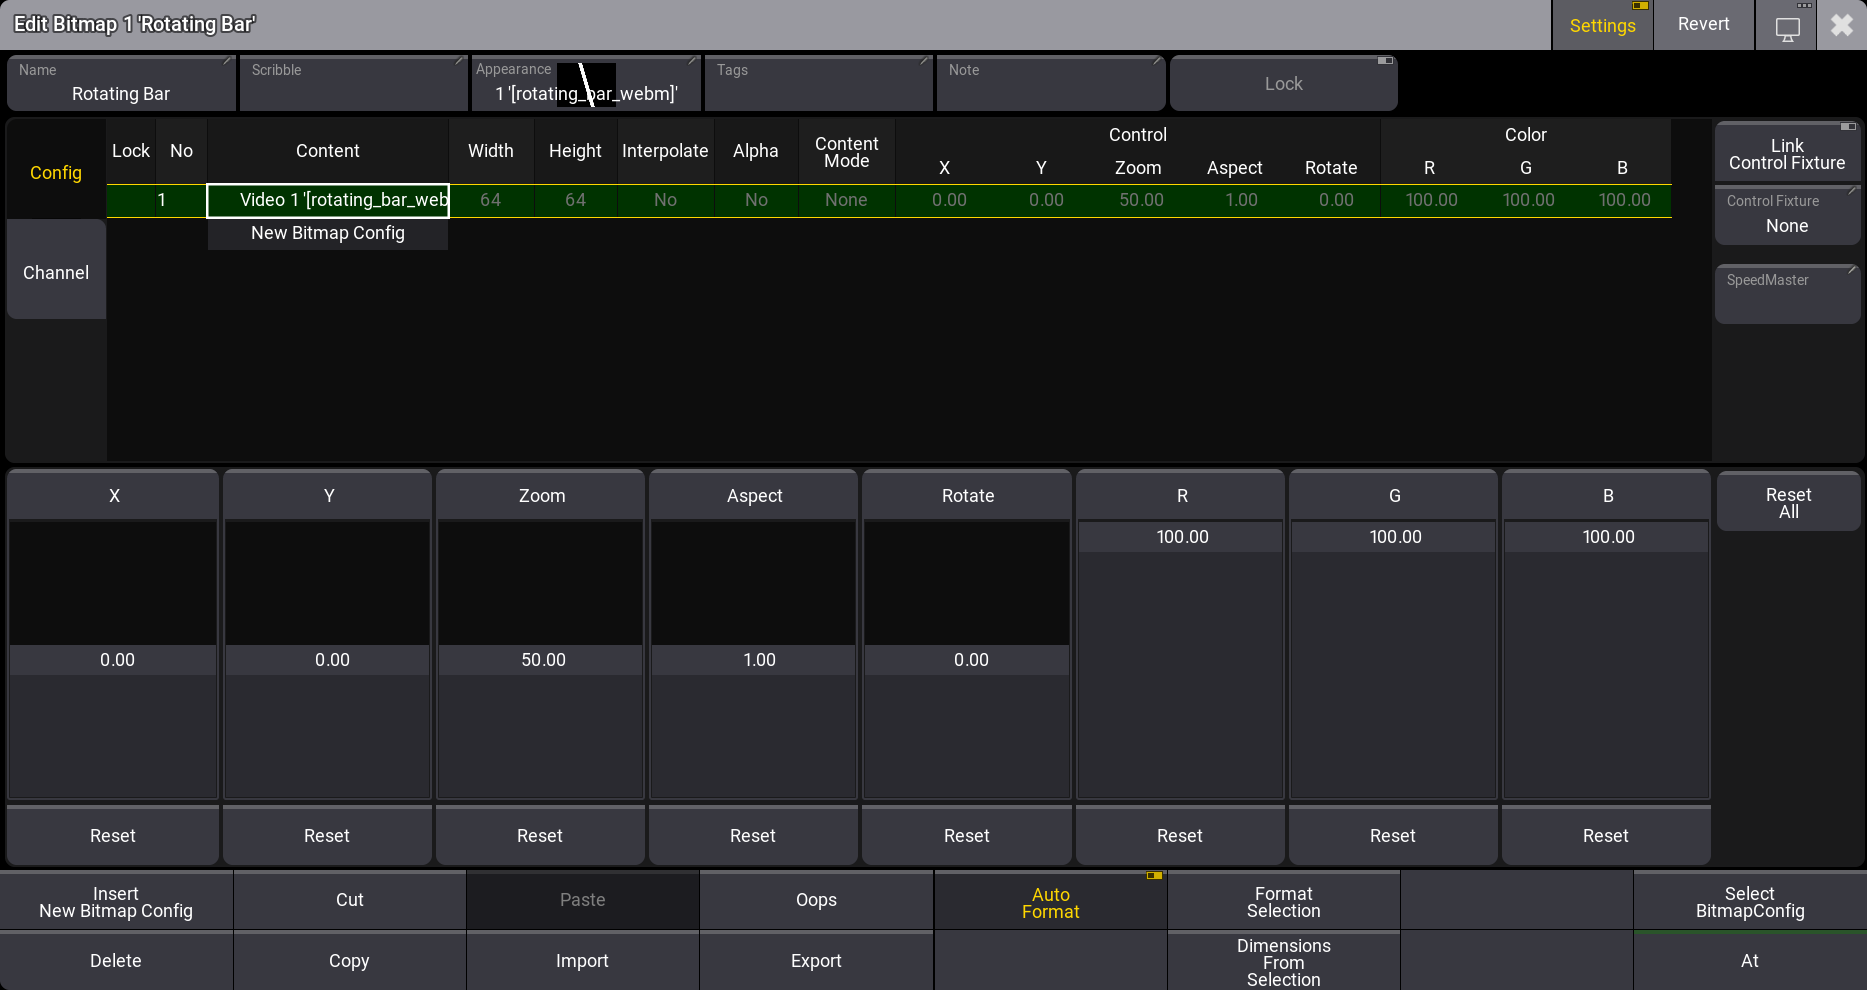Switch to the Channel tab
The width and height of the screenshot is (1867, 990).
[x=55, y=272]
